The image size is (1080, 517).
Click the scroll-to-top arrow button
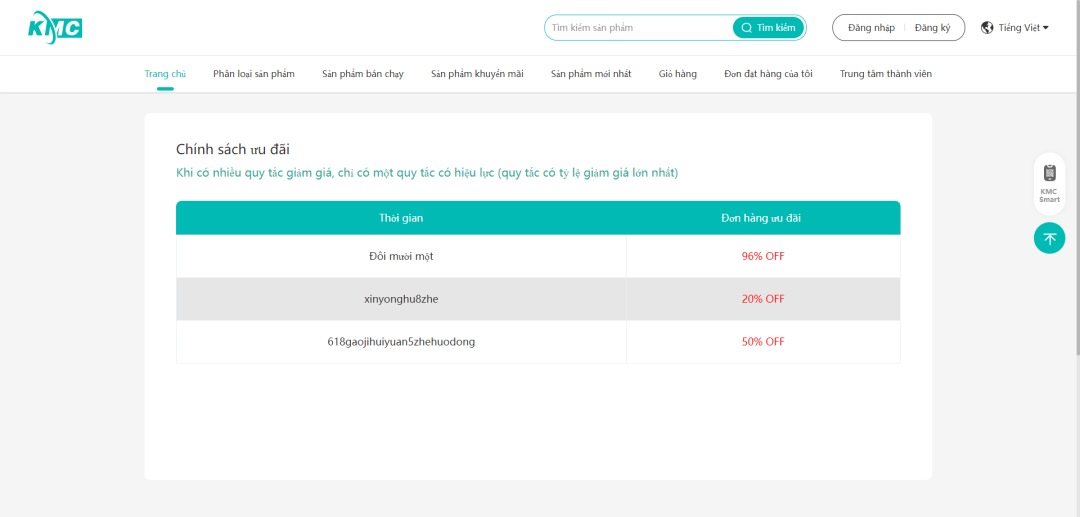point(1049,238)
